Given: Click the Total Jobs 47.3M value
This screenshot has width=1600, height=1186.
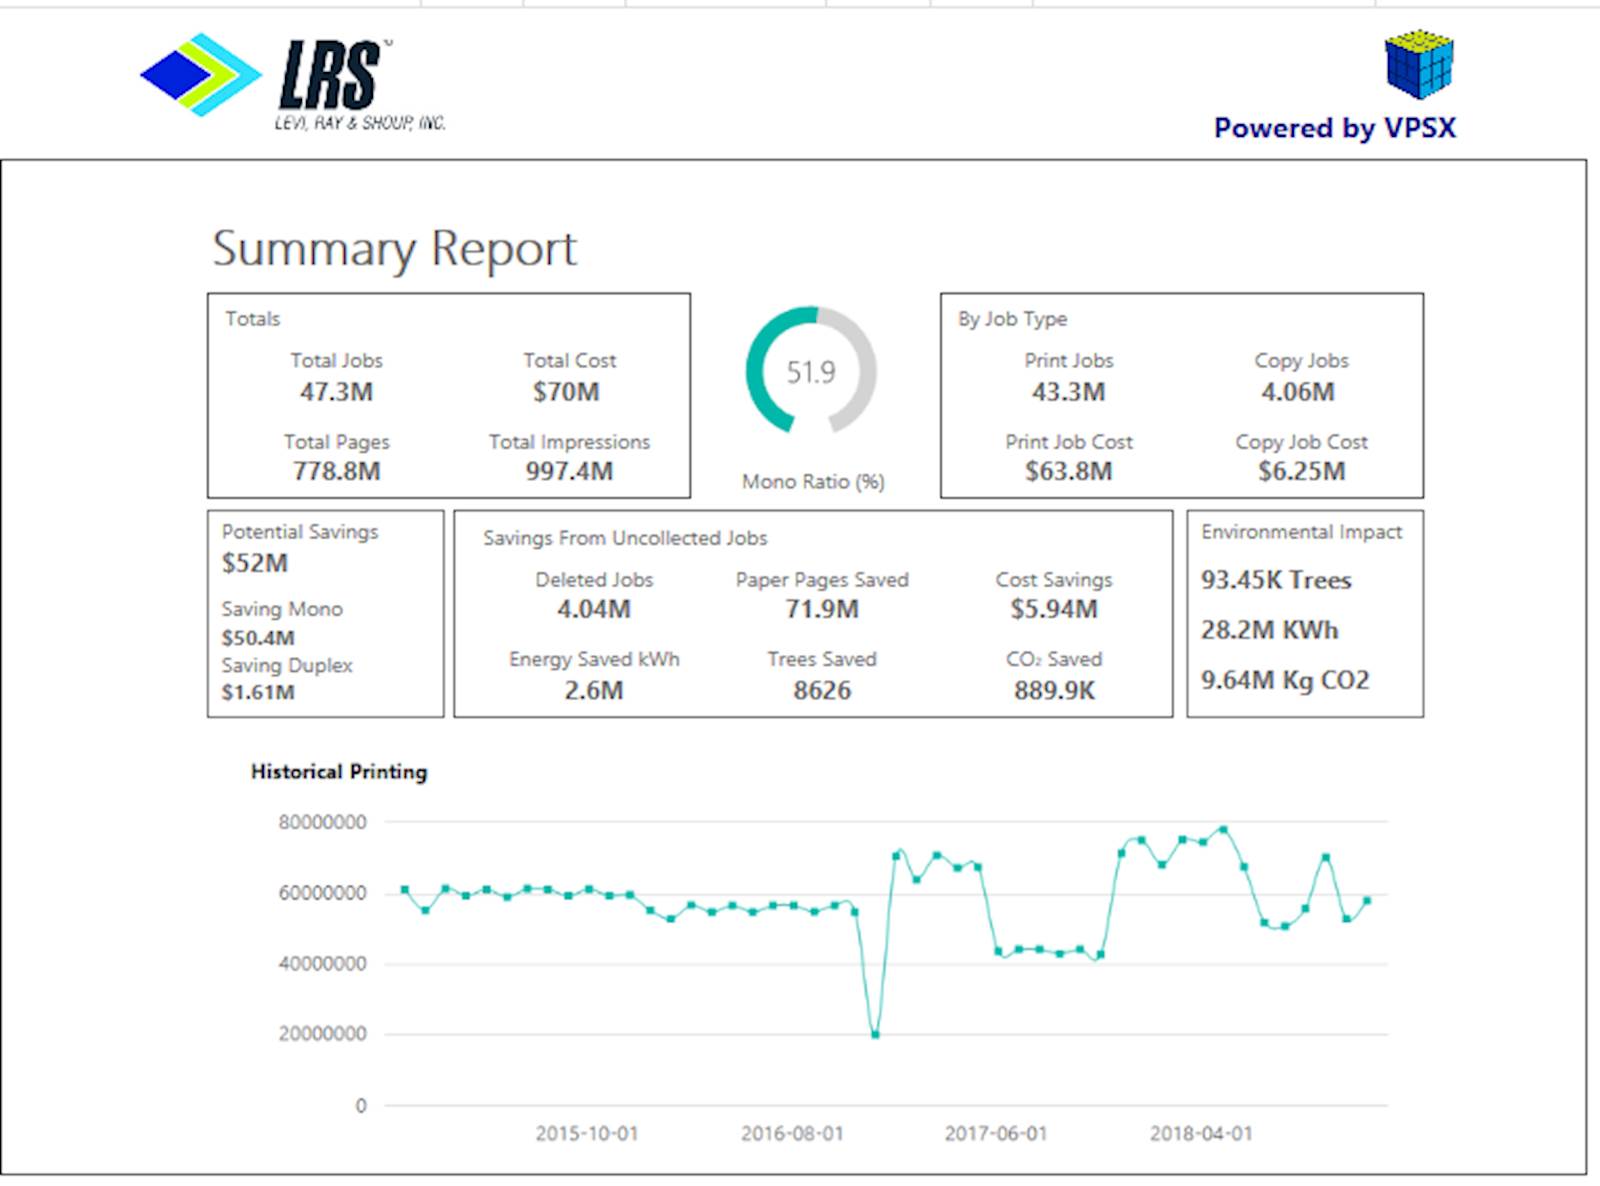Looking at the screenshot, I should click(x=338, y=392).
